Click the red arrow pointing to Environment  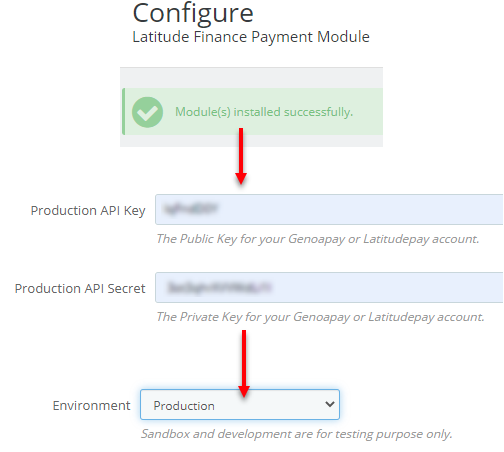coord(244,363)
